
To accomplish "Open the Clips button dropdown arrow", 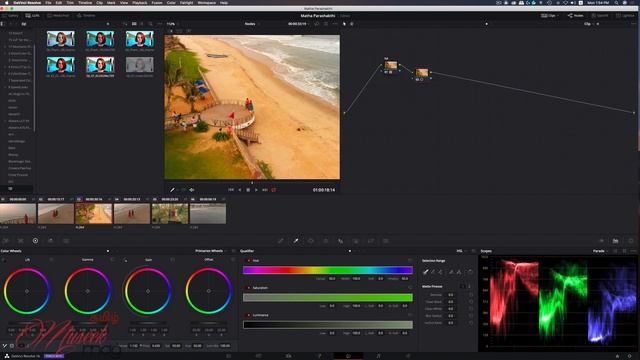I will point(558,16).
